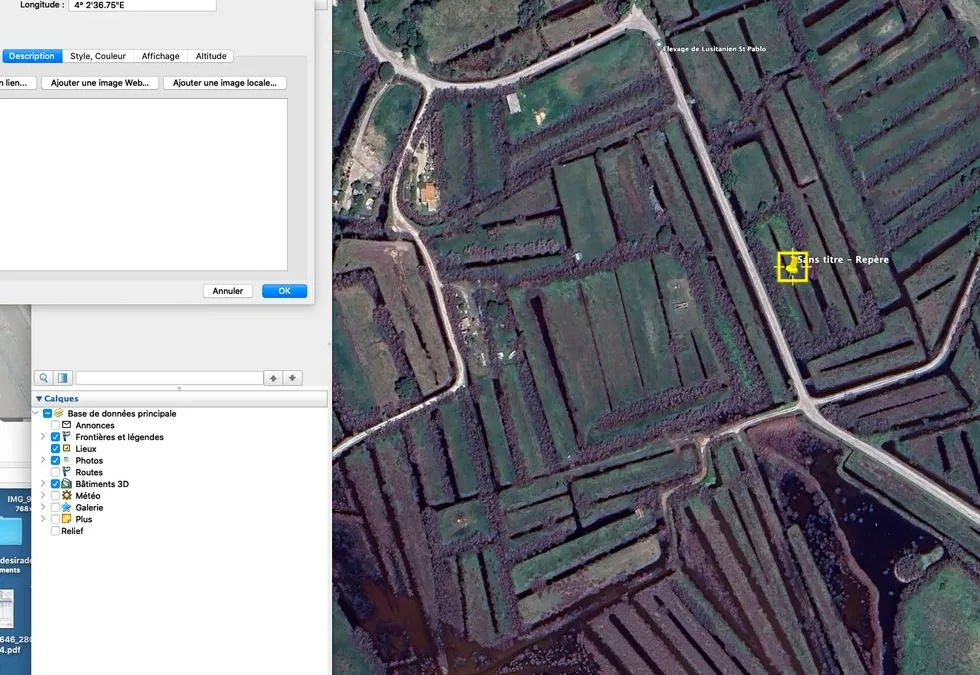Move item up with the up arrow

tap(273, 378)
